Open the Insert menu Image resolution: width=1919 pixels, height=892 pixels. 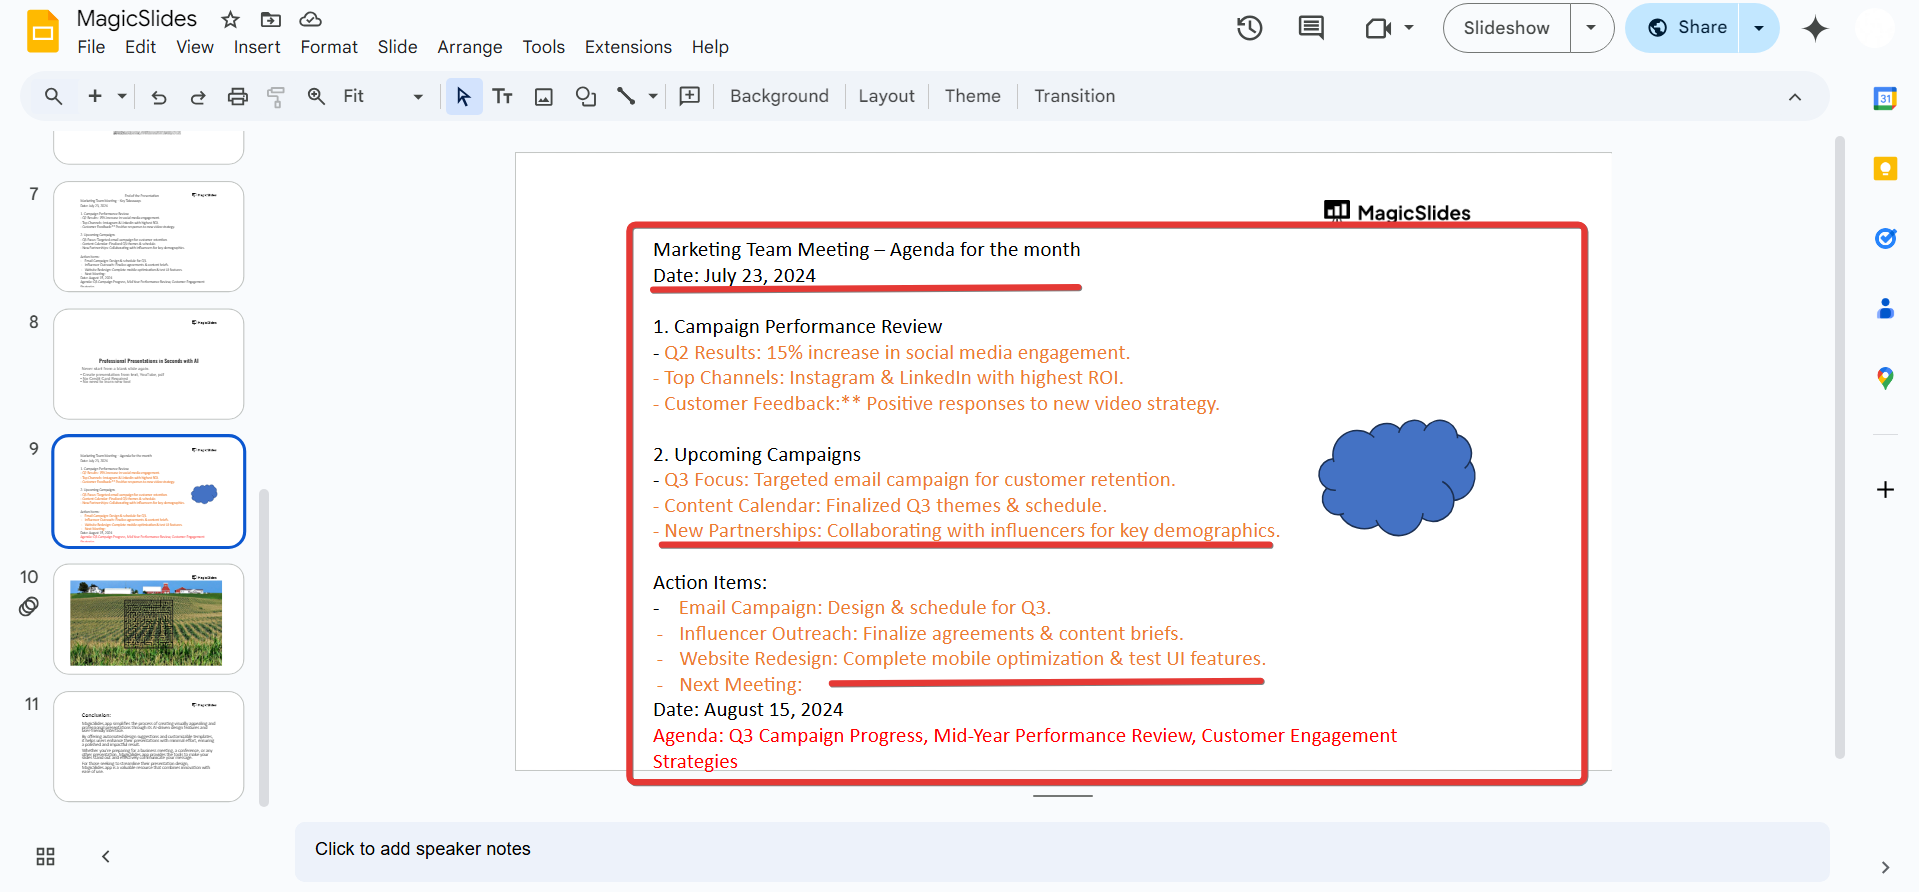point(257,47)
